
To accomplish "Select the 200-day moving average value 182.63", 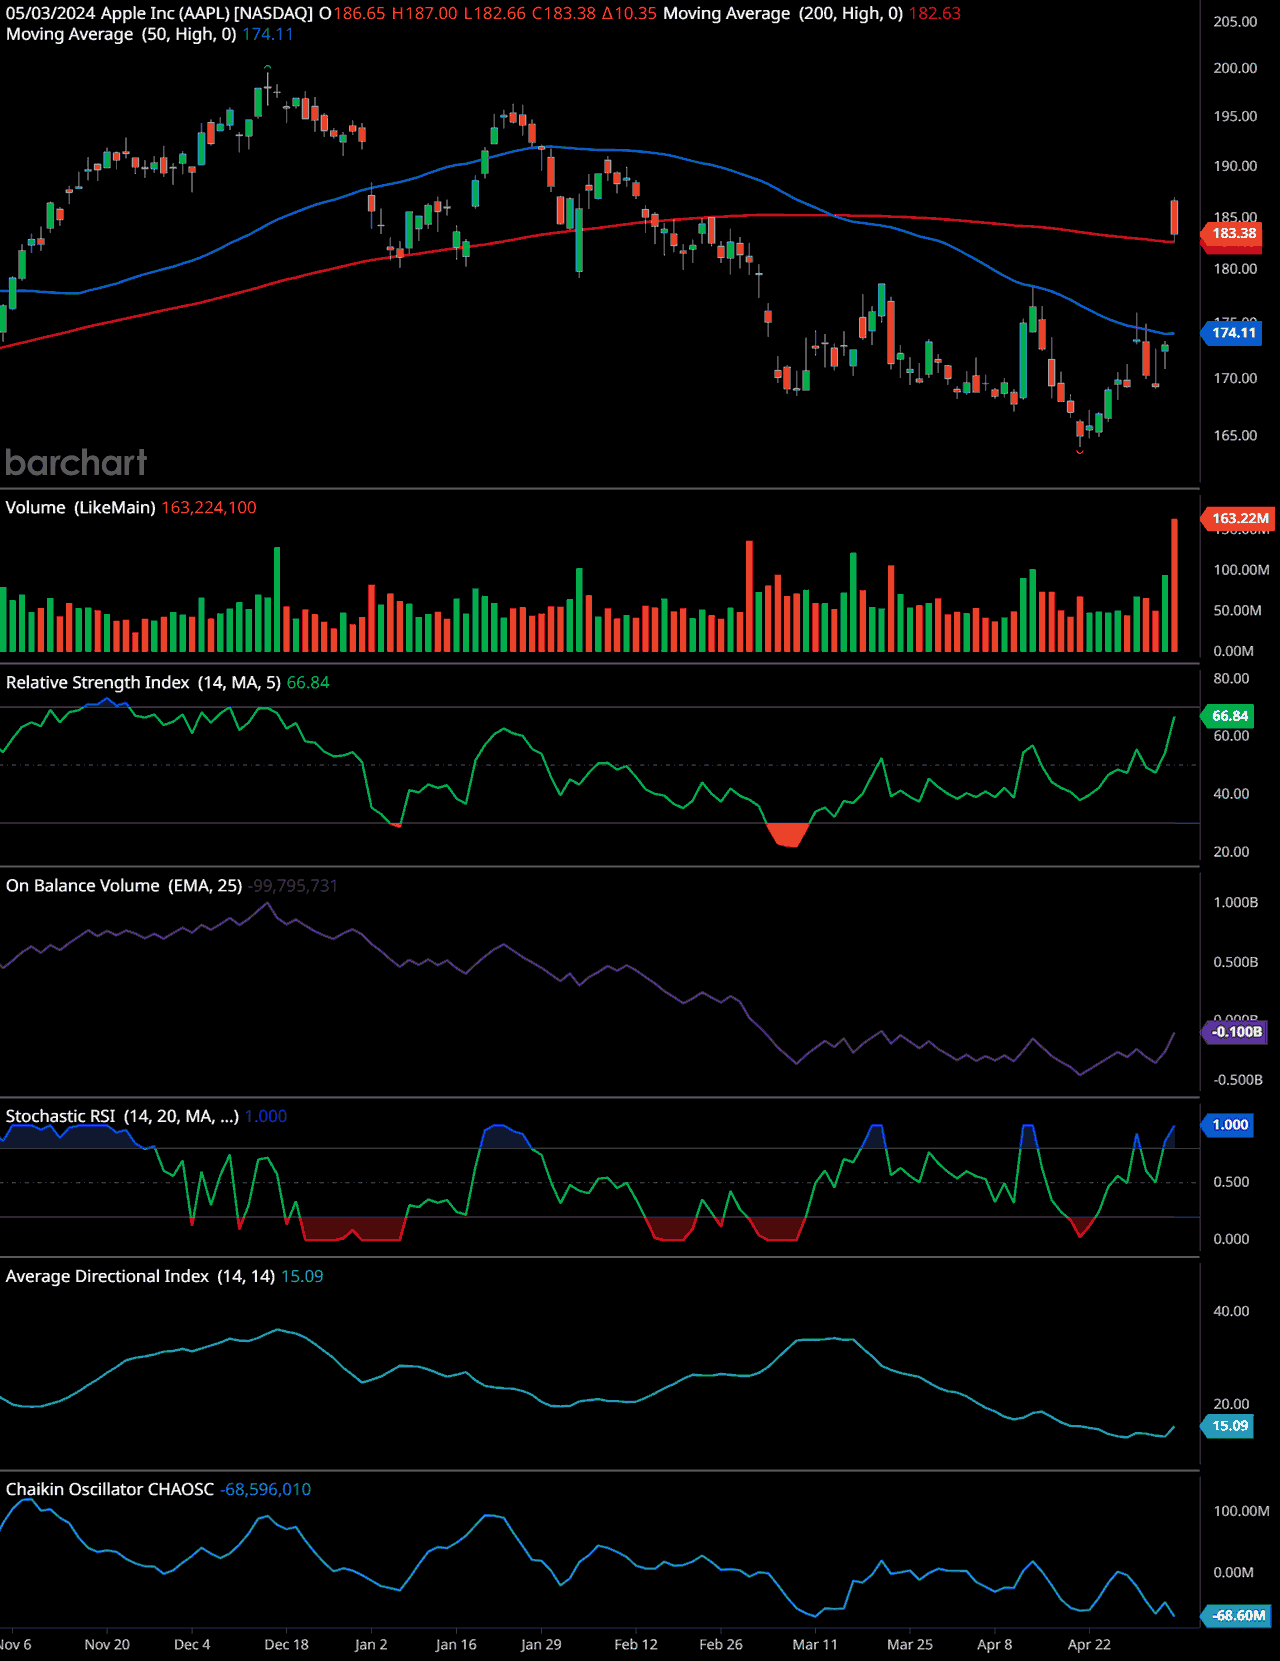I will pyautogui.click(x=935, y=14).
